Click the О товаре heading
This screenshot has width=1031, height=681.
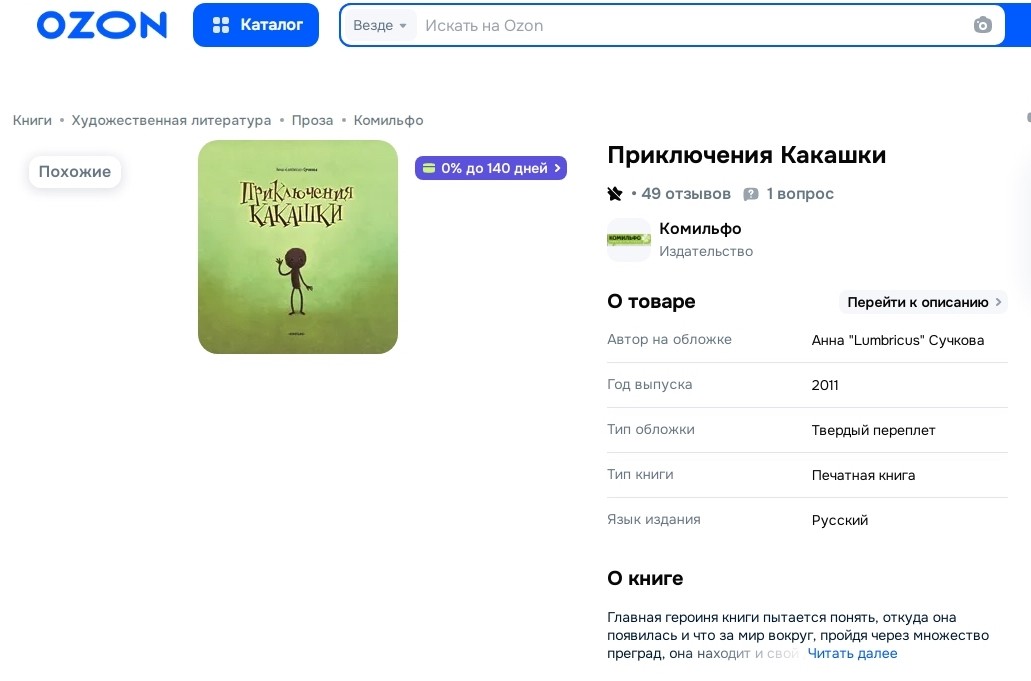tap(651, 301)
